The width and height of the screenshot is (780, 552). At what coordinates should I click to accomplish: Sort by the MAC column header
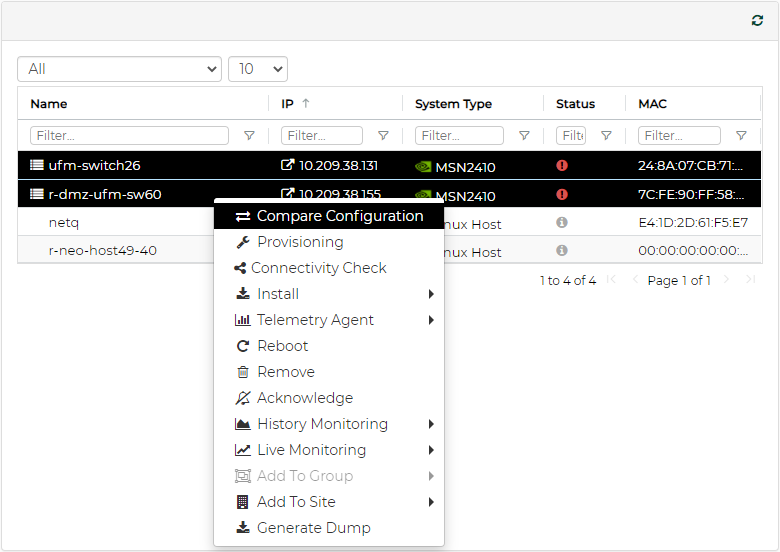click(x=652, y=104)
